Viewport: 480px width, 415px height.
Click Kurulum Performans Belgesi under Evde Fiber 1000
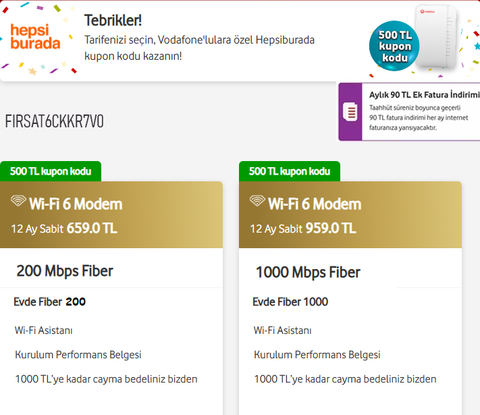tap(317, 355)
